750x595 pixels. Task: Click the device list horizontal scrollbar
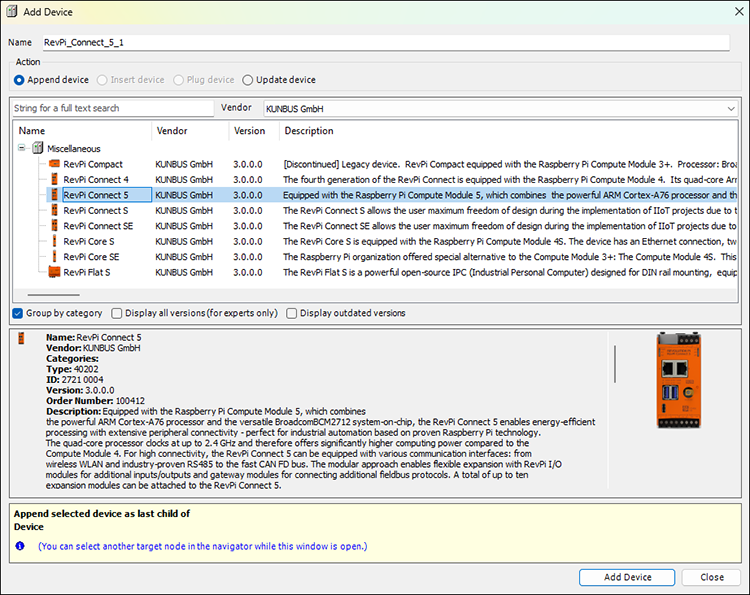(54, 295)
